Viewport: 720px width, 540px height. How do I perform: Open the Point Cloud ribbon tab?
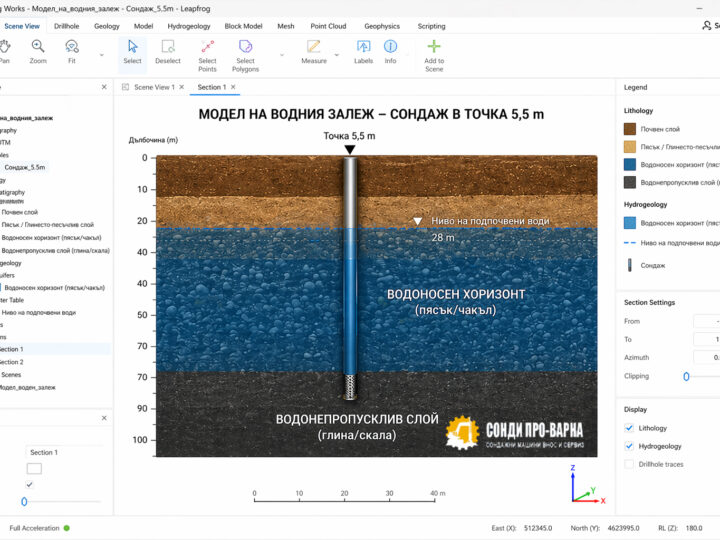(328, 26)
